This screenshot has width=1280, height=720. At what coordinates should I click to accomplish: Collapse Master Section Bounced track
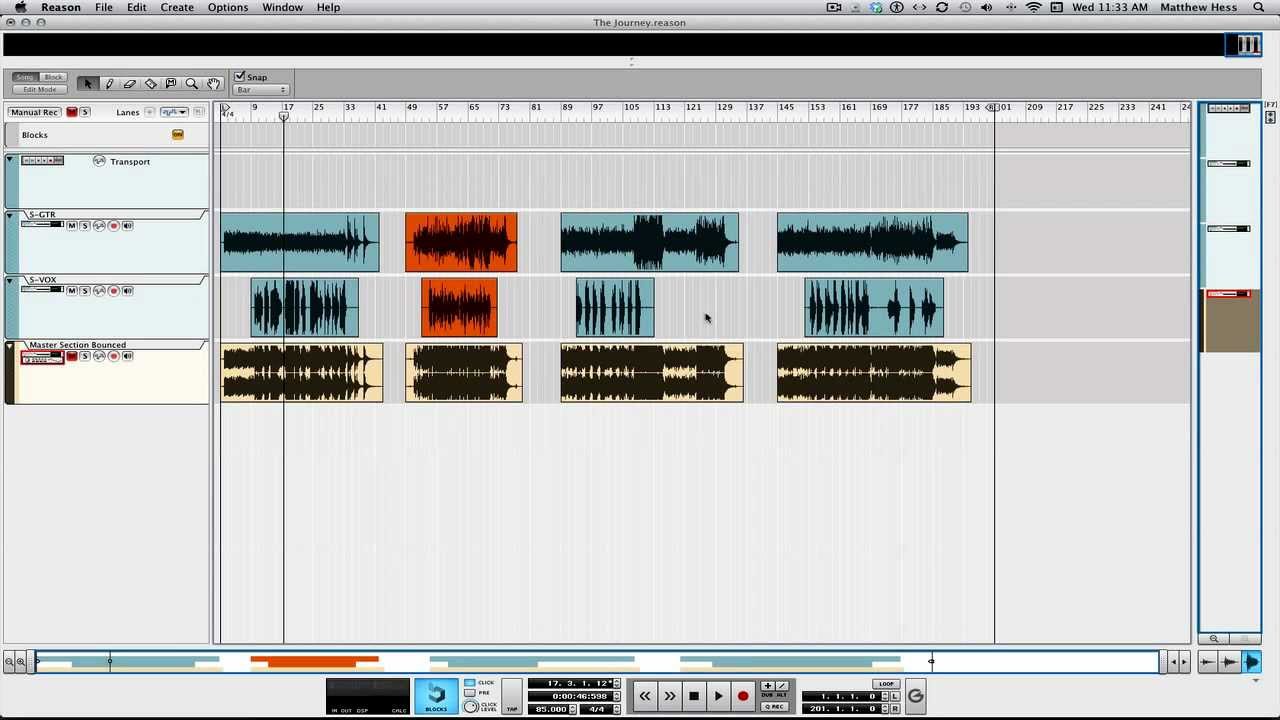coord(10,346)
